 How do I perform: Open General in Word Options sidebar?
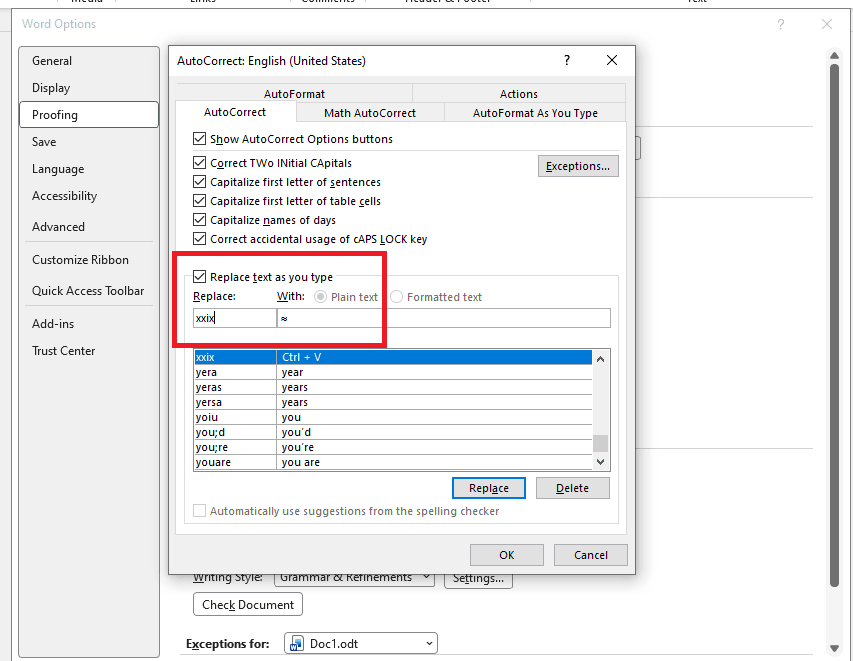(x=89, y=61)
